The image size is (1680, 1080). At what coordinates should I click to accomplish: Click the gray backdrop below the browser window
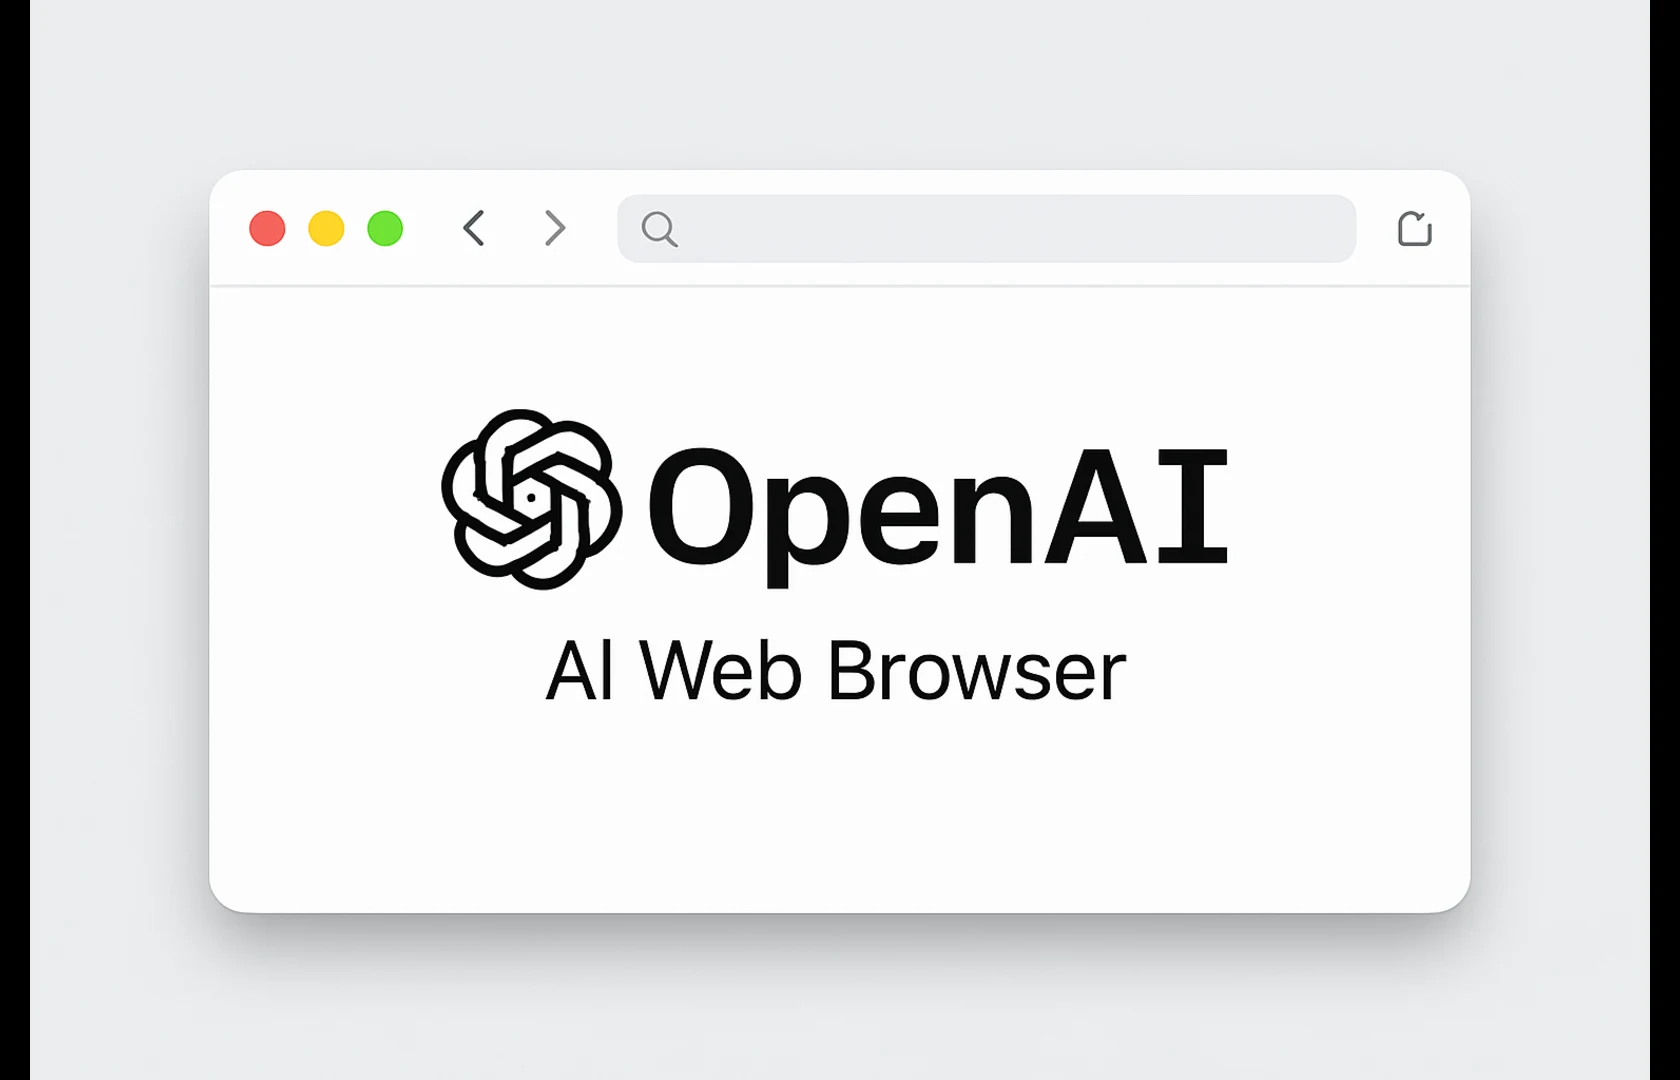[x=838, y=1010]
